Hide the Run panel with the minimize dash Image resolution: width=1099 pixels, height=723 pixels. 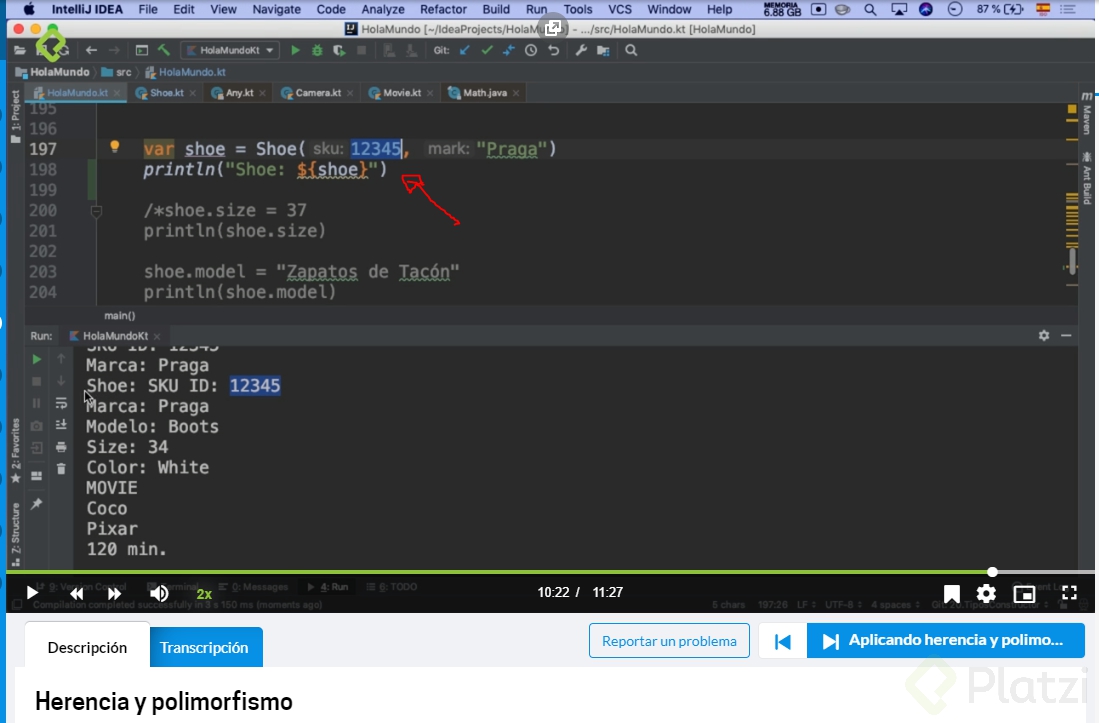pyautogui.click(x=1066, y=336)
